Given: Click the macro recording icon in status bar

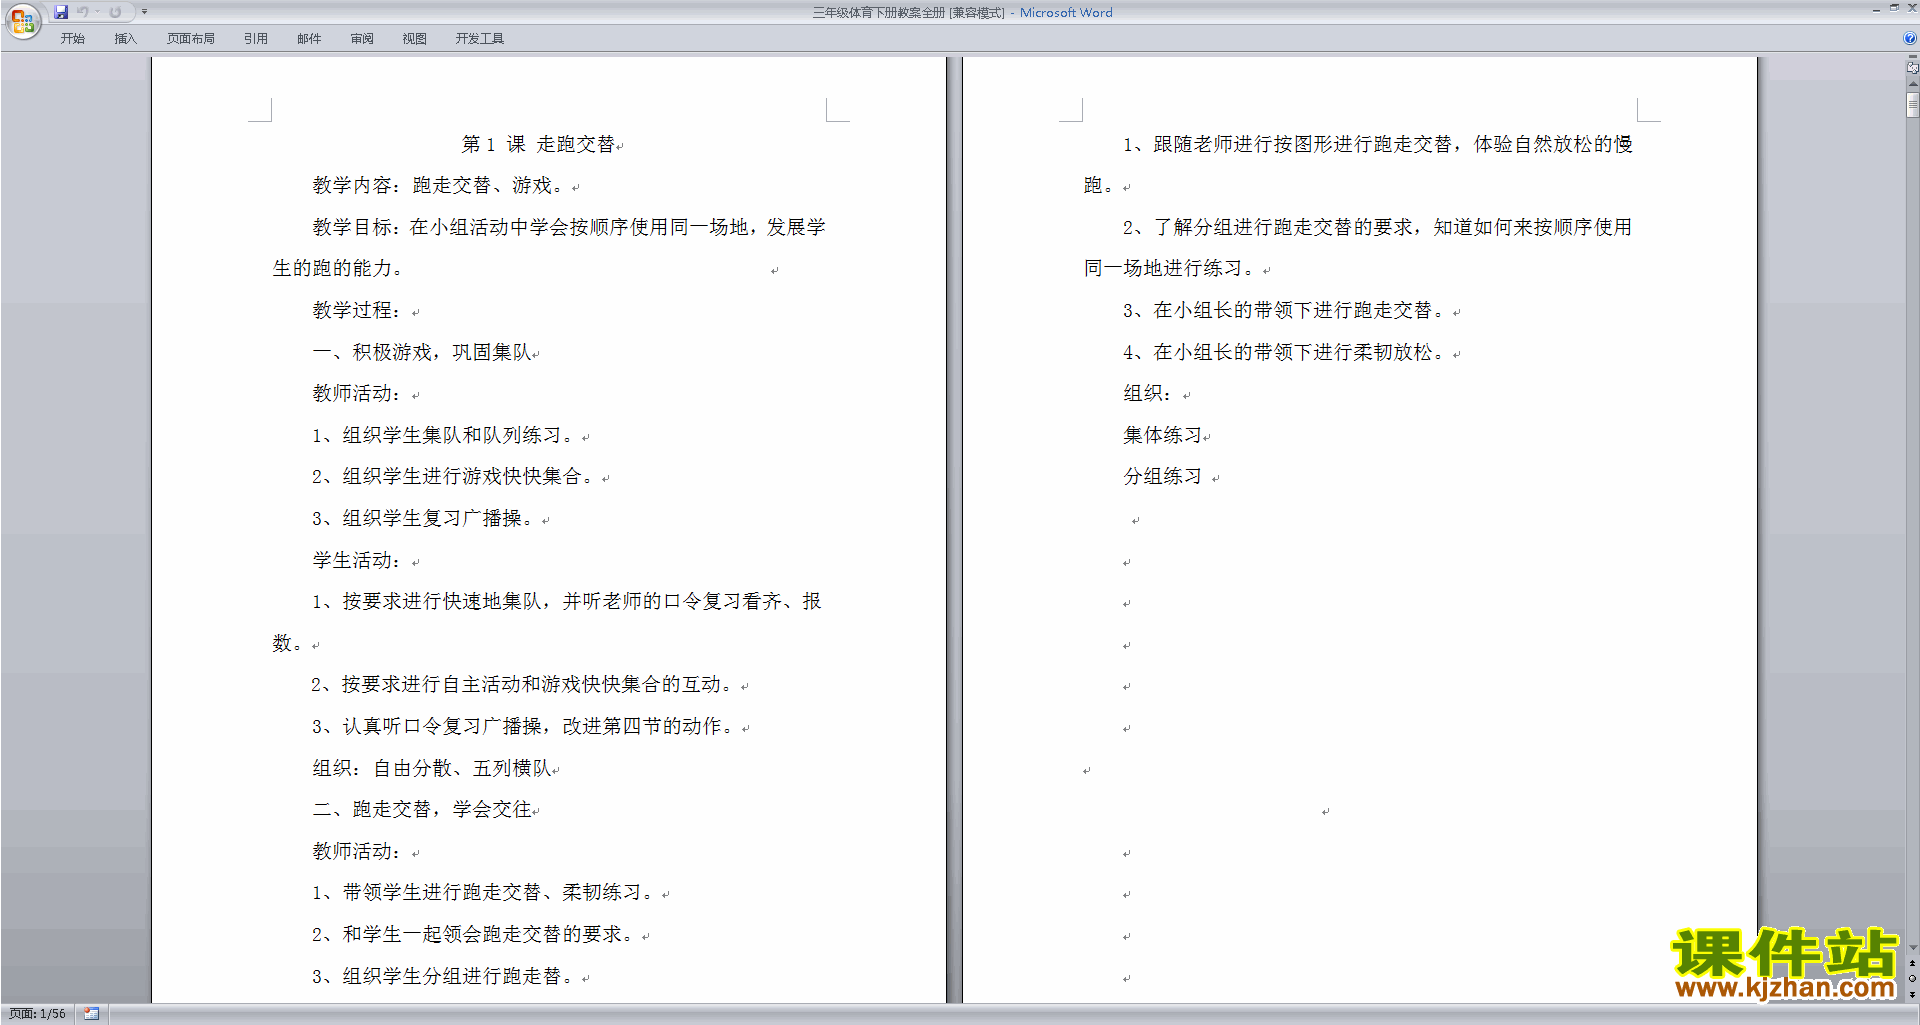Looking at the screenshot, I should (x=91, y=1014).
